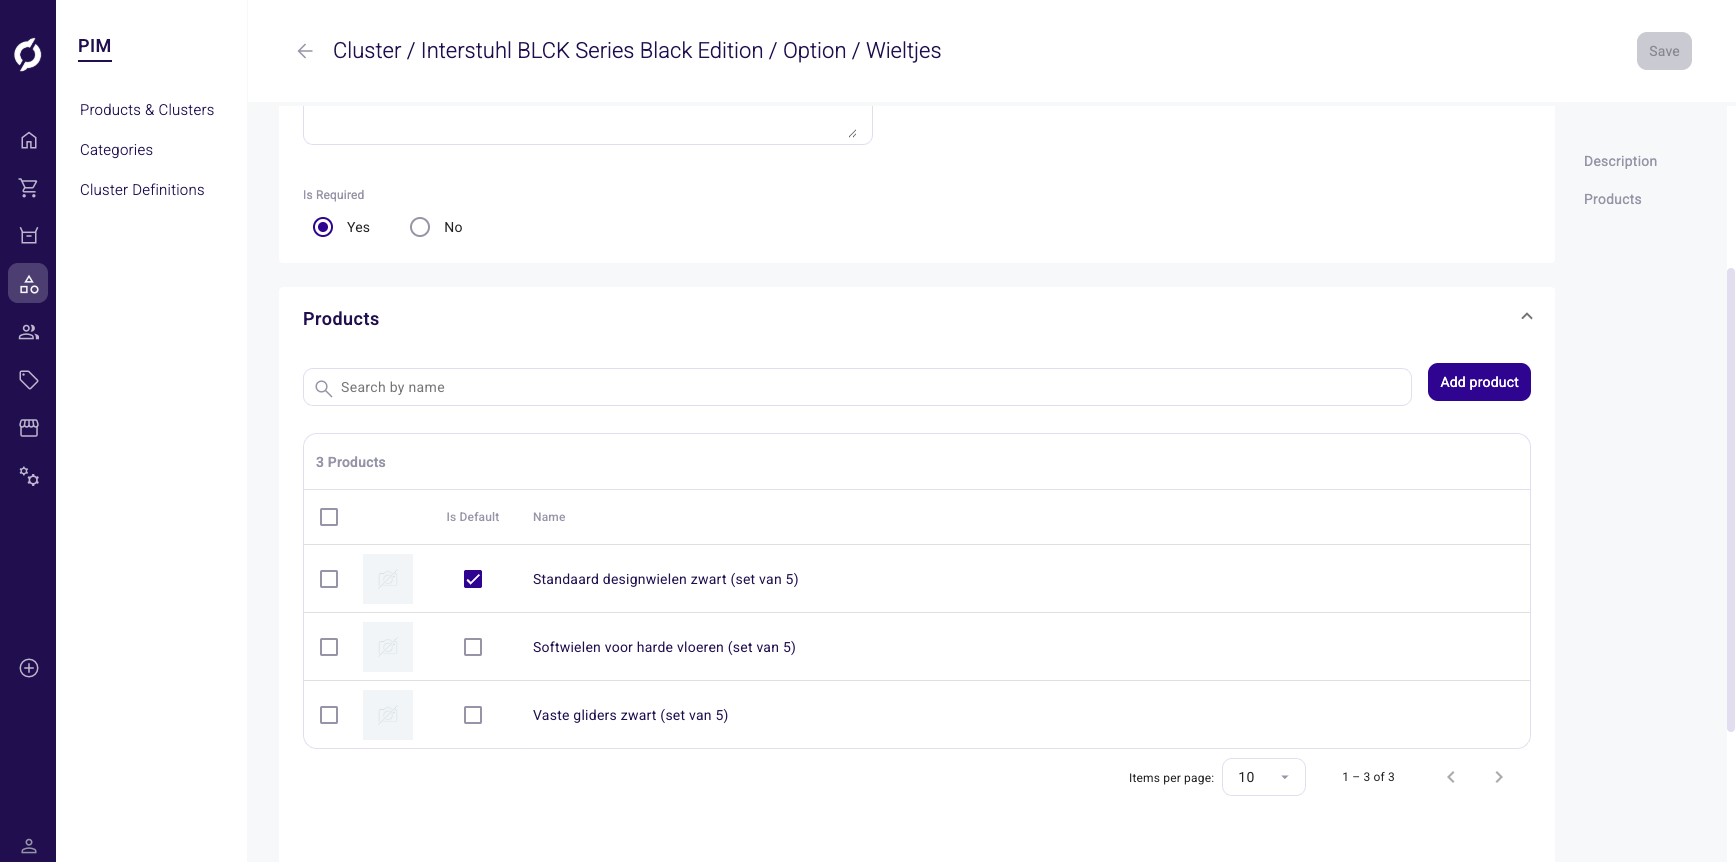Click the Add product button
Screen dimensions: 1736x862
[1479, 382]
